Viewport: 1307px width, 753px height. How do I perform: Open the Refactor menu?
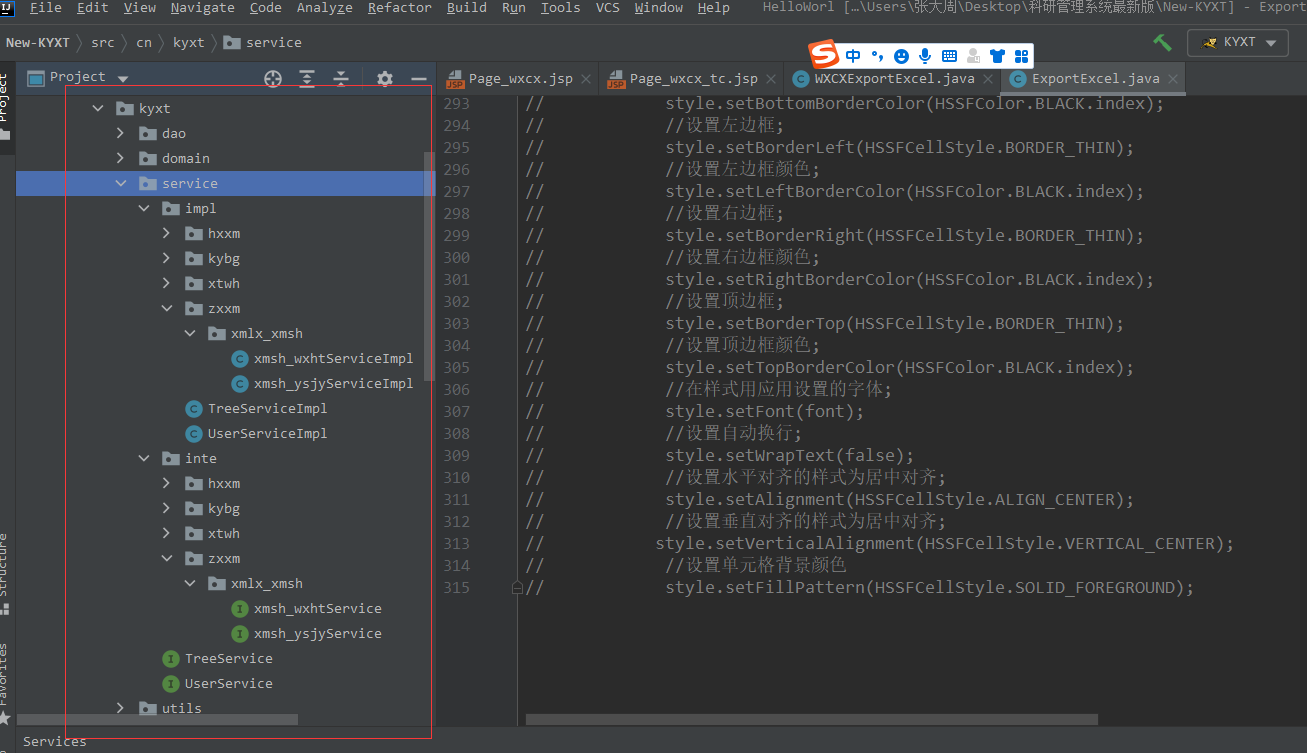399,8
